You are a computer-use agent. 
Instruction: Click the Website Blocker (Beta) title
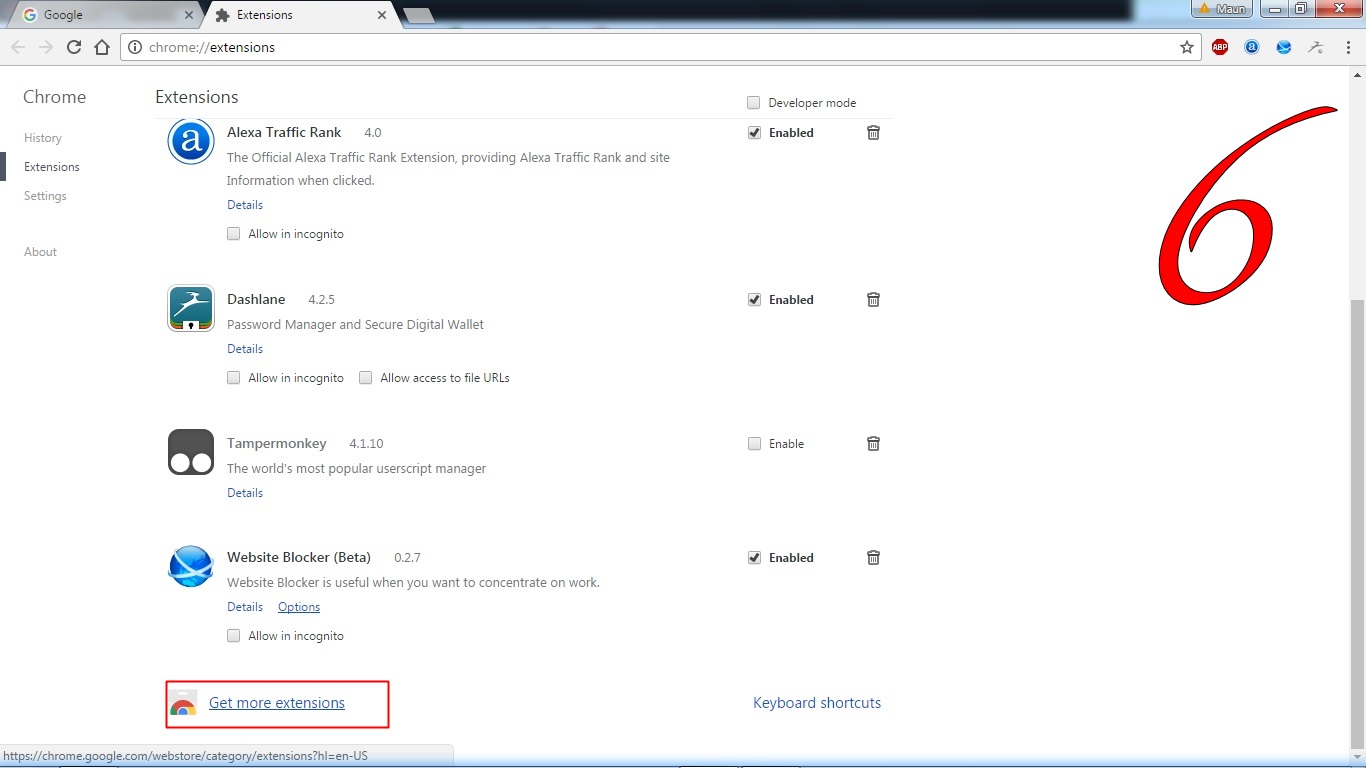tap(299, 558)
